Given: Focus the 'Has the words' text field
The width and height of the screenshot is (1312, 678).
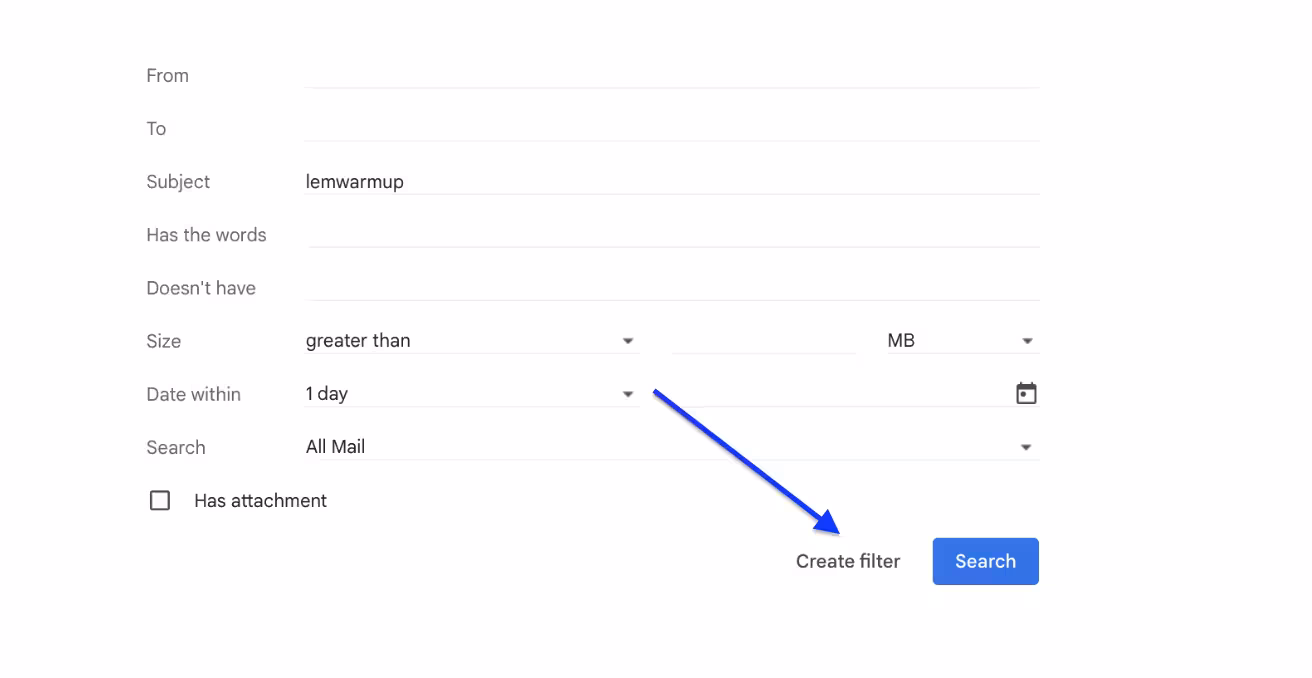Looking at the screenshot, I should tap(672, 234).
